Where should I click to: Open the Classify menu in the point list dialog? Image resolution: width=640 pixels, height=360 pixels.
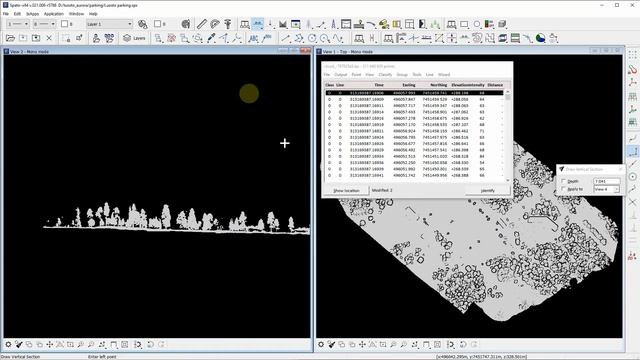click(385, 75)
